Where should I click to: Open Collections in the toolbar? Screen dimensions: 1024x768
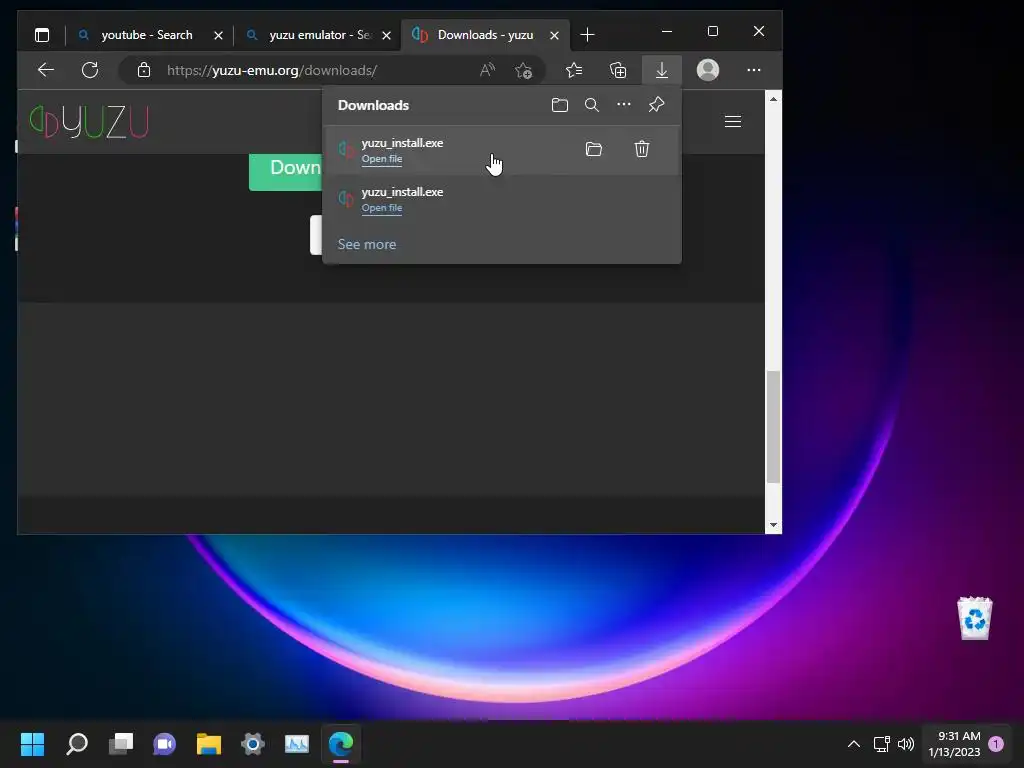pyautogui.click(x=618, y=70)
